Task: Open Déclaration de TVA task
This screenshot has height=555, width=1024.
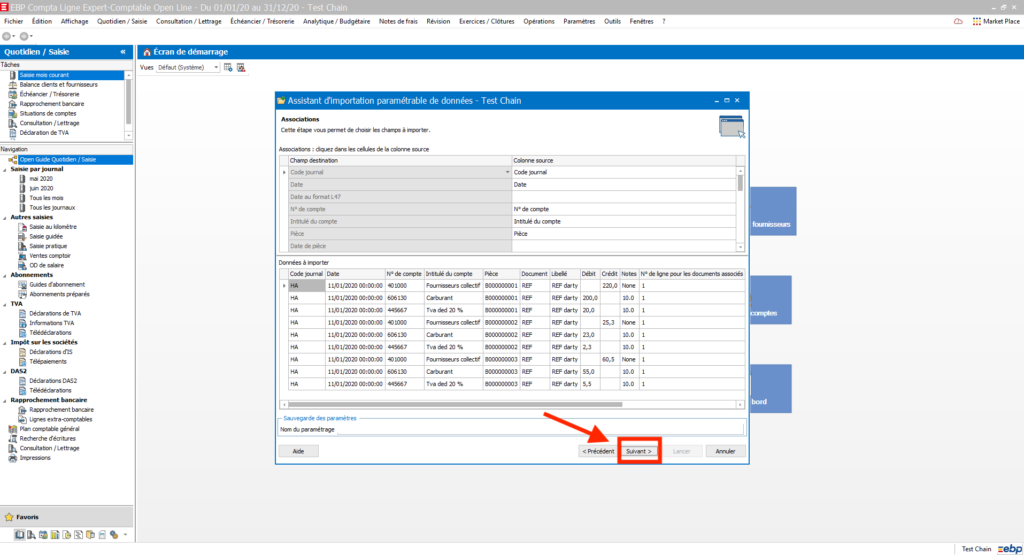Action: [x=44, y=133]
